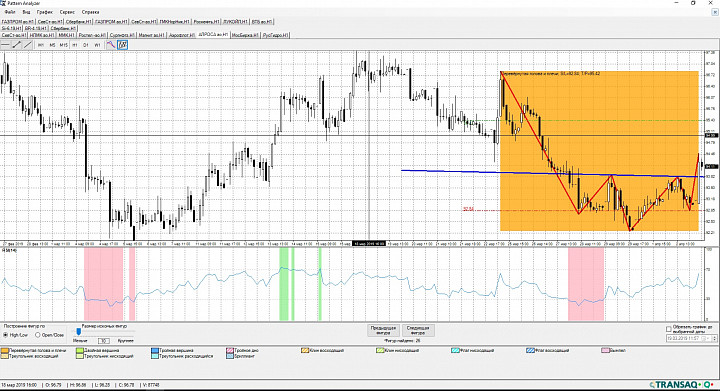Click the Треугольник расходящийся legend swatch
Viewport: 720px width, 391px height.
155,356
